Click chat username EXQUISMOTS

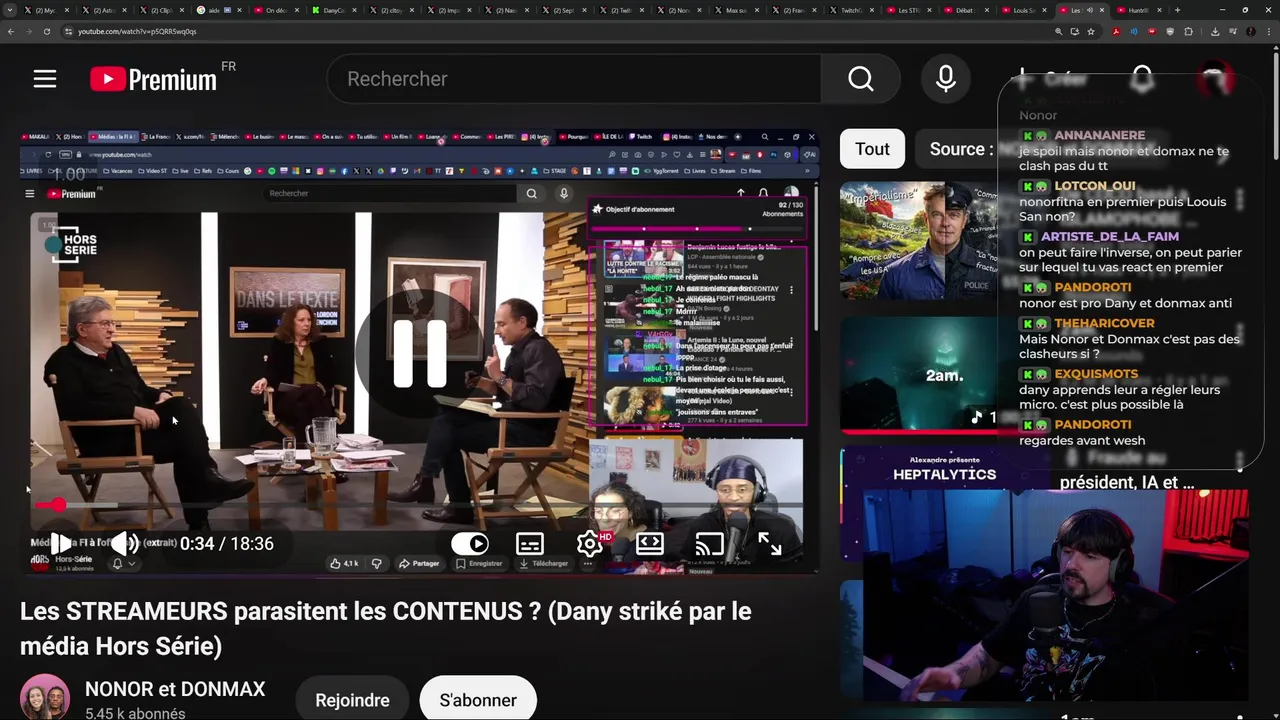coord(1096,373)
